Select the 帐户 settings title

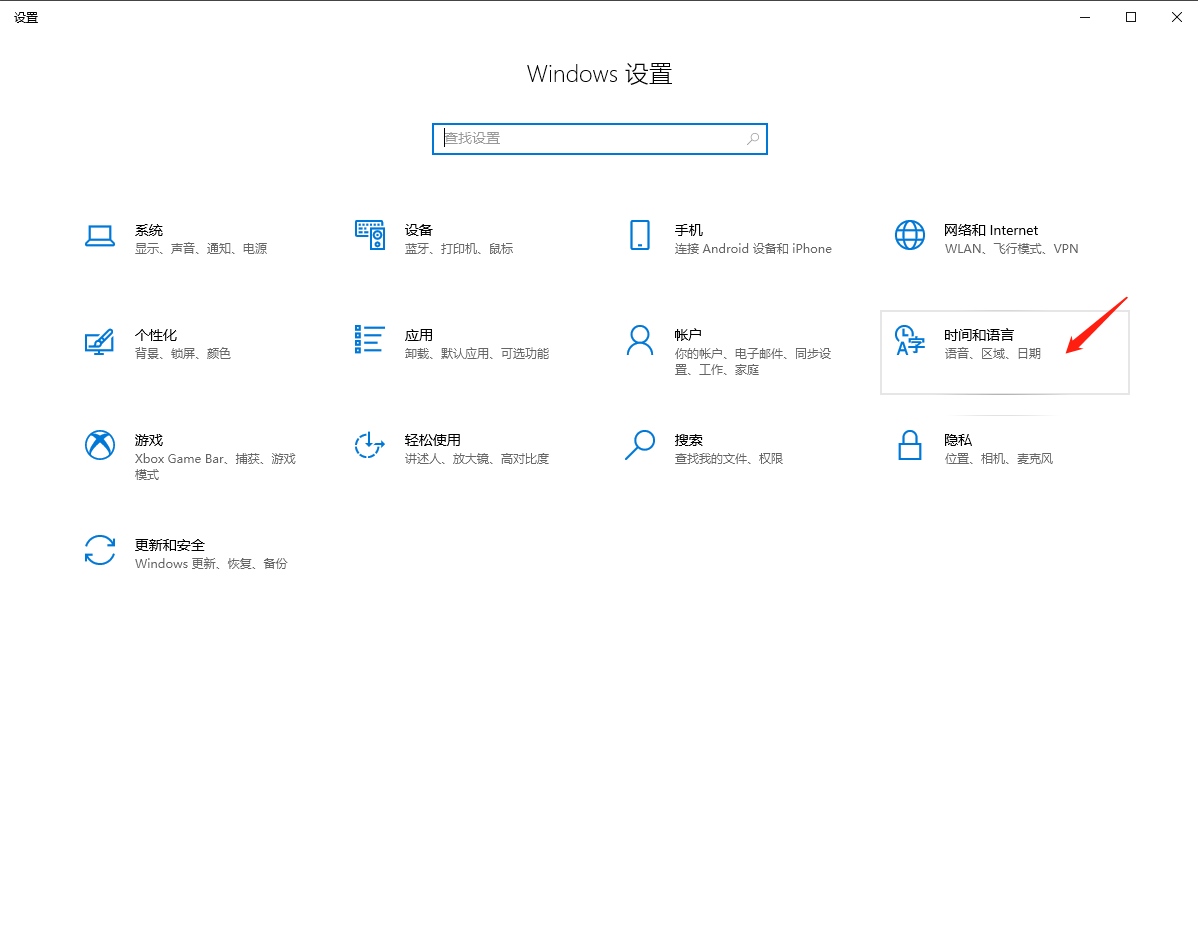[688, 335]
